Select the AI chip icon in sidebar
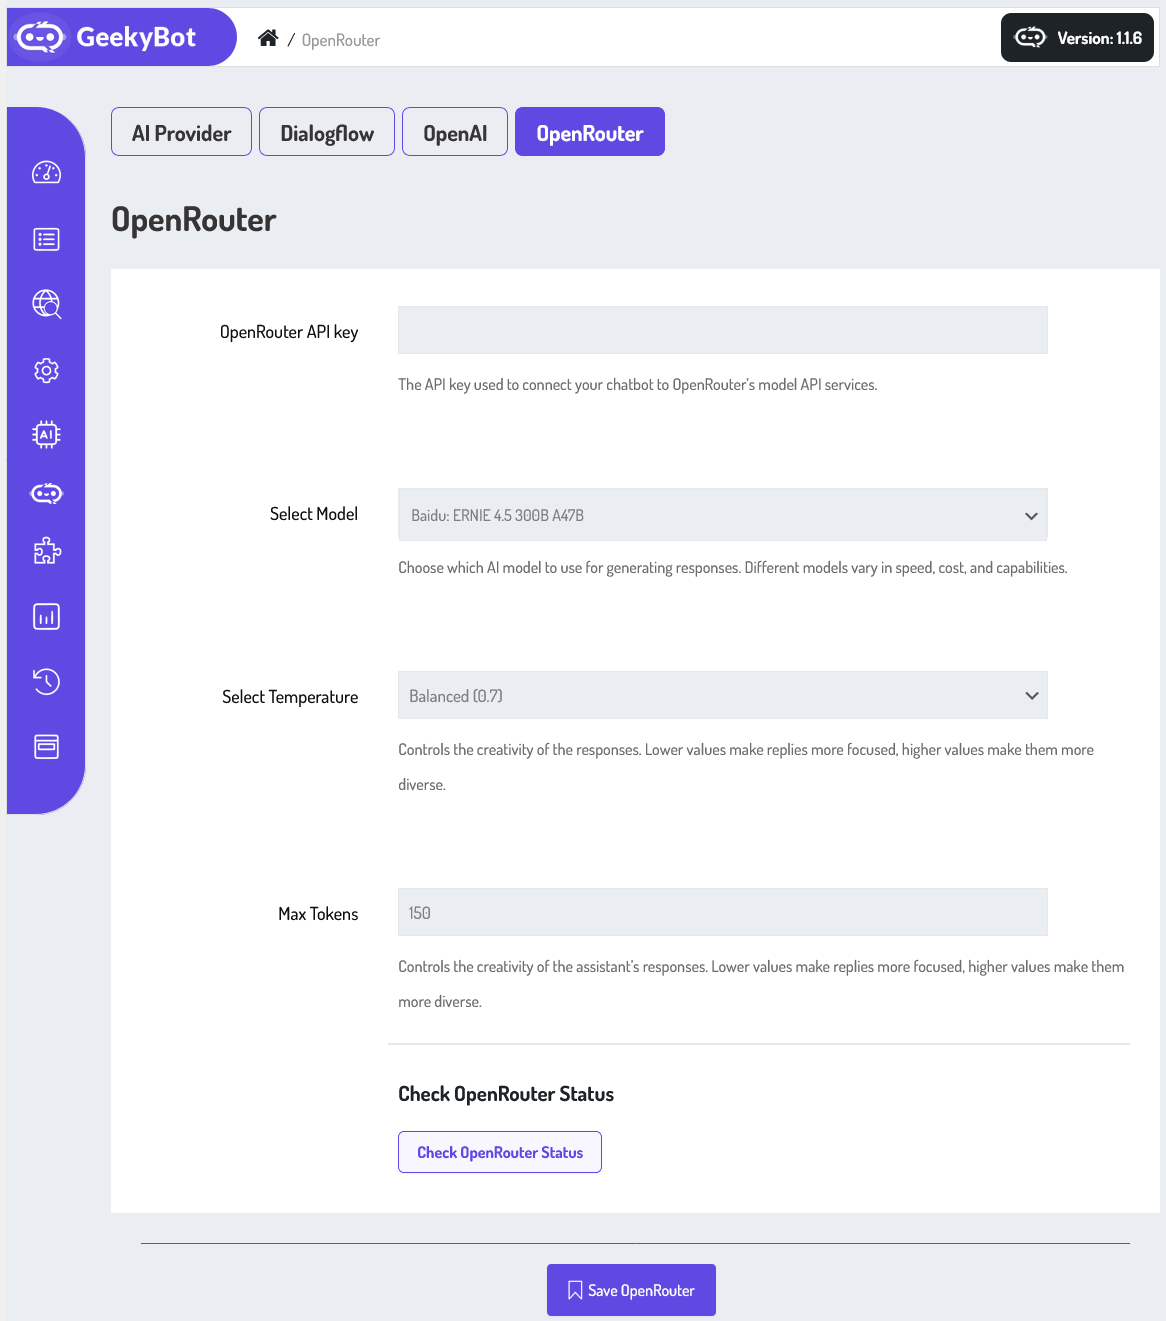The width and height of the screenshot is (1166, 1321). [46, 434]
